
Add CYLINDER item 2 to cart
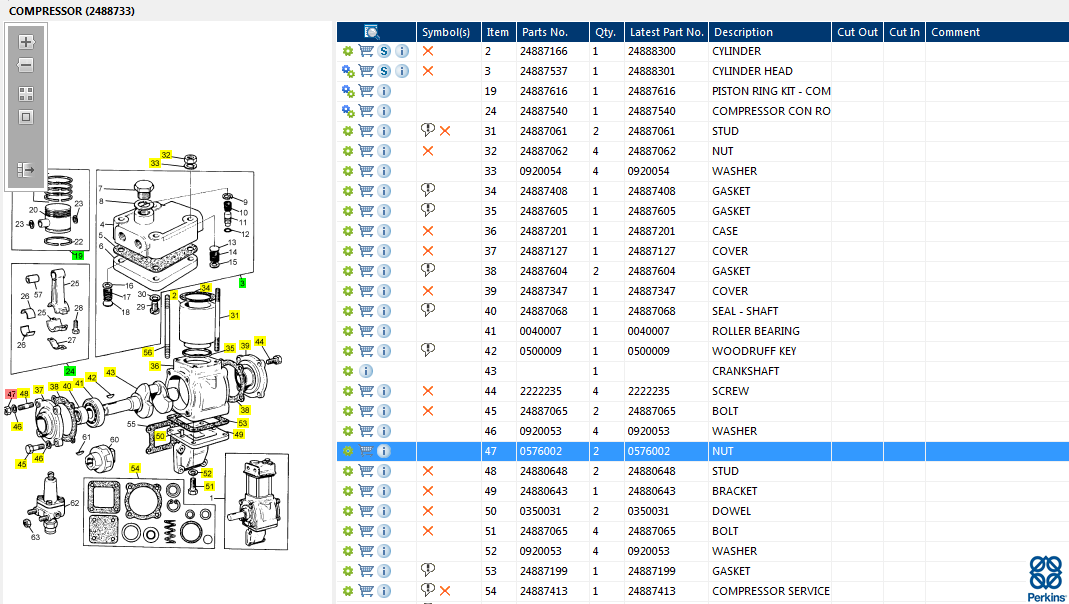366,51
